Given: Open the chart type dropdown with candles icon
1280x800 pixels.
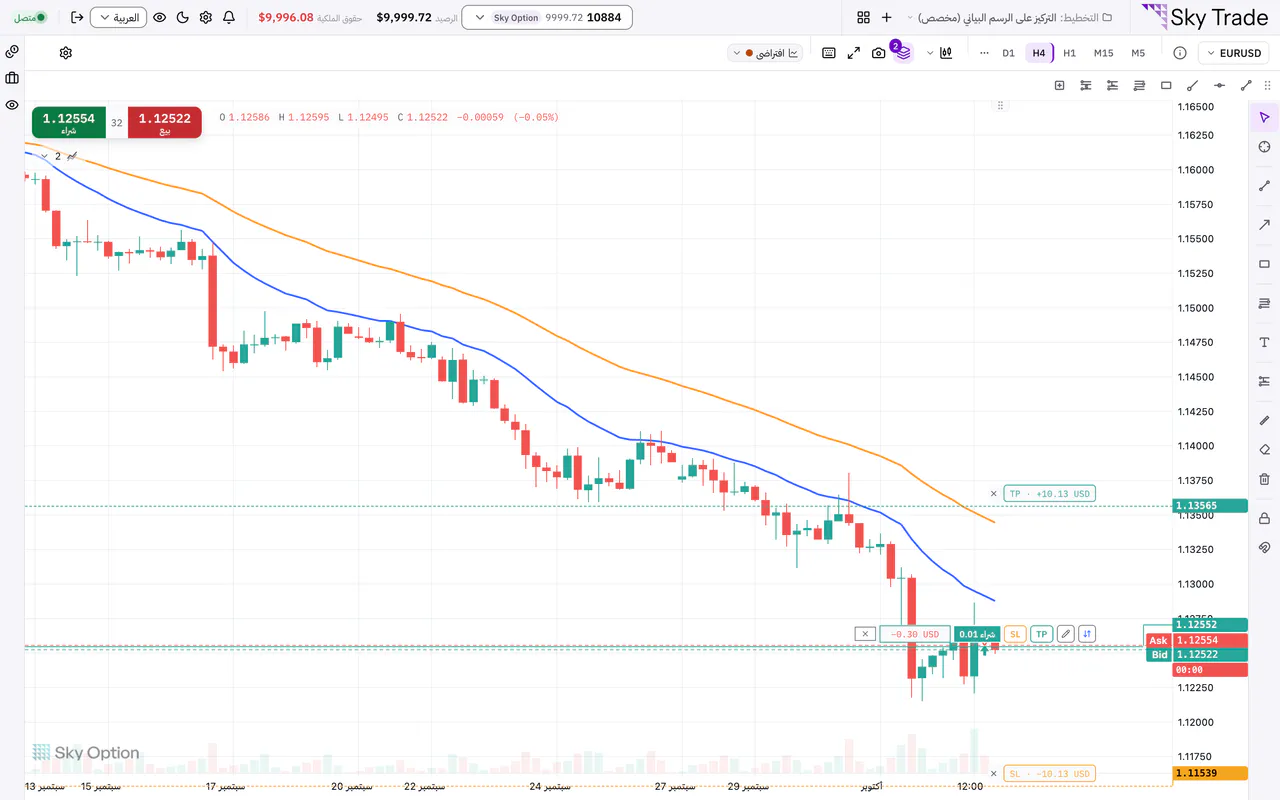Looking at the screenshot, I should click(x=938, y=53).
